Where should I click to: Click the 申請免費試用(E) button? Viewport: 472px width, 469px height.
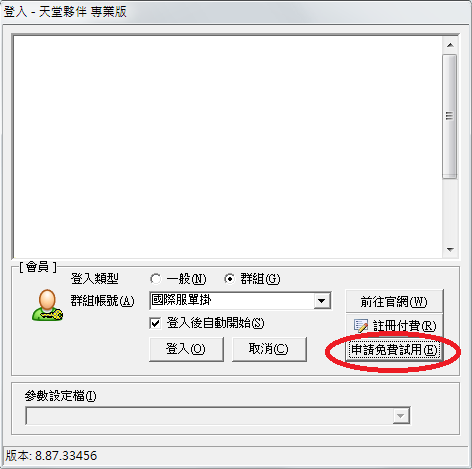(x=394, y=350)
